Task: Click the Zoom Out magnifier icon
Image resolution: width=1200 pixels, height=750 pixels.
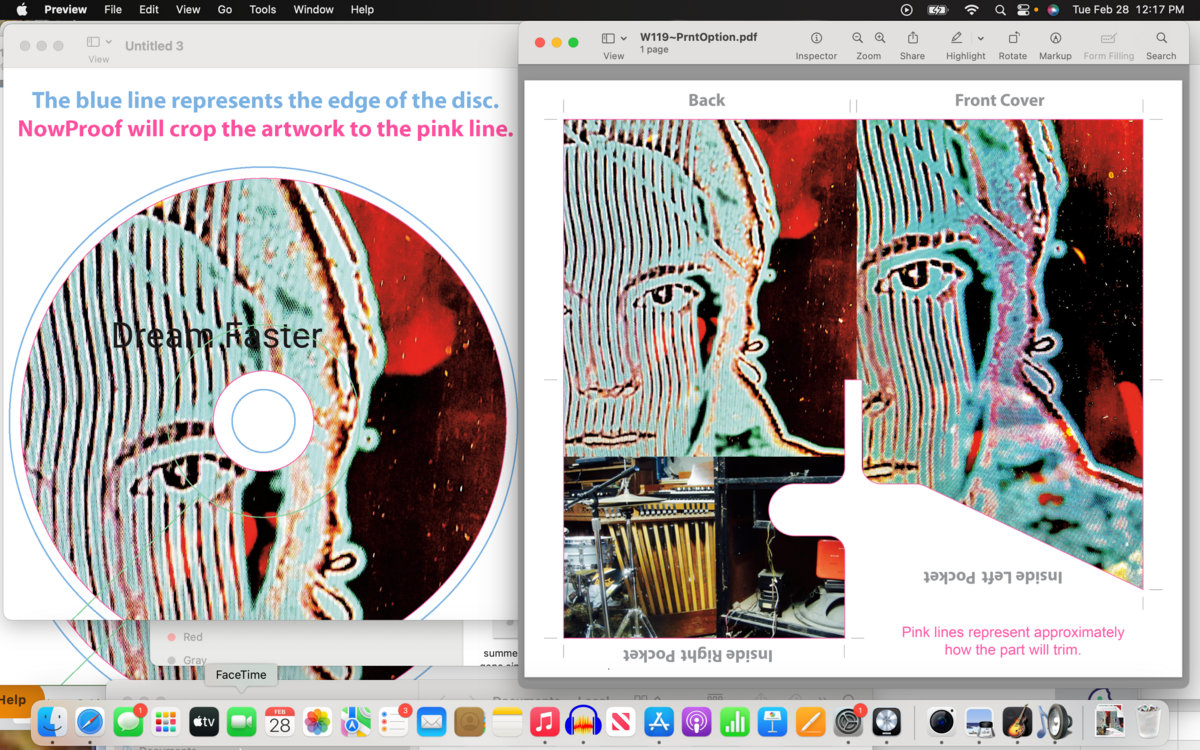Action: (x=858, y=38)
